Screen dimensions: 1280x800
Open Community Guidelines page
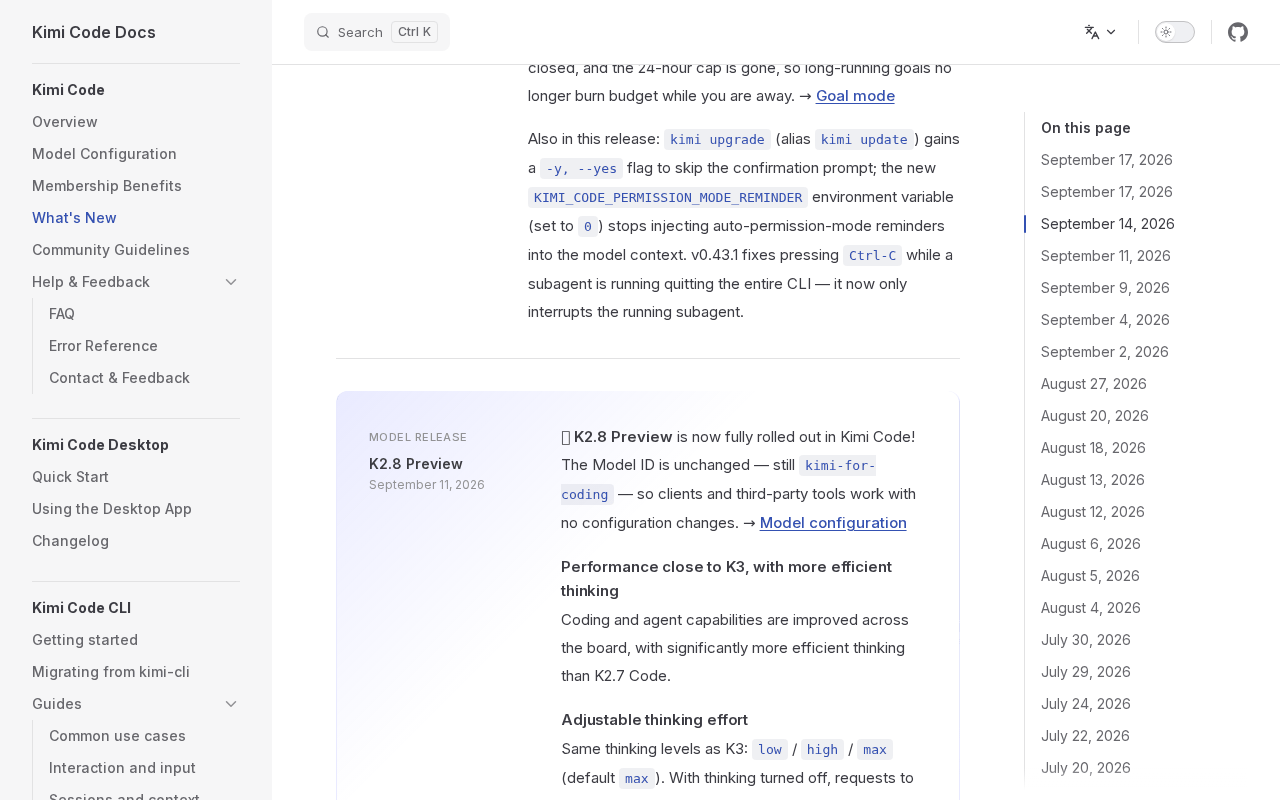point(111,250)
